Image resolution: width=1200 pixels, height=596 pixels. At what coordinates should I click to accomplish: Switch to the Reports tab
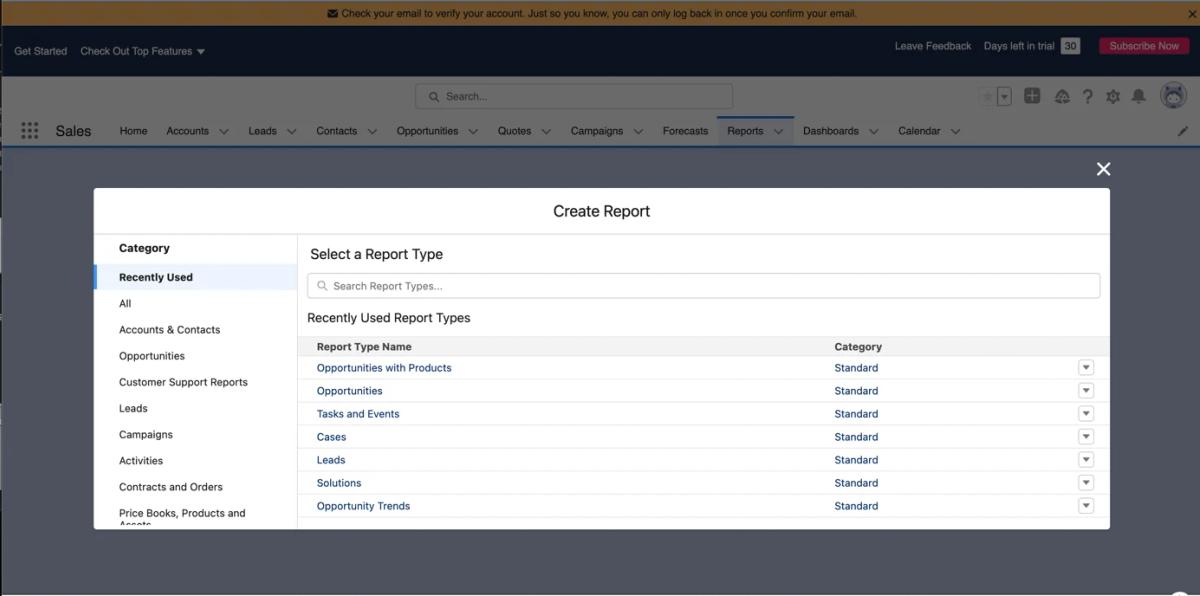tap(745, 131)
